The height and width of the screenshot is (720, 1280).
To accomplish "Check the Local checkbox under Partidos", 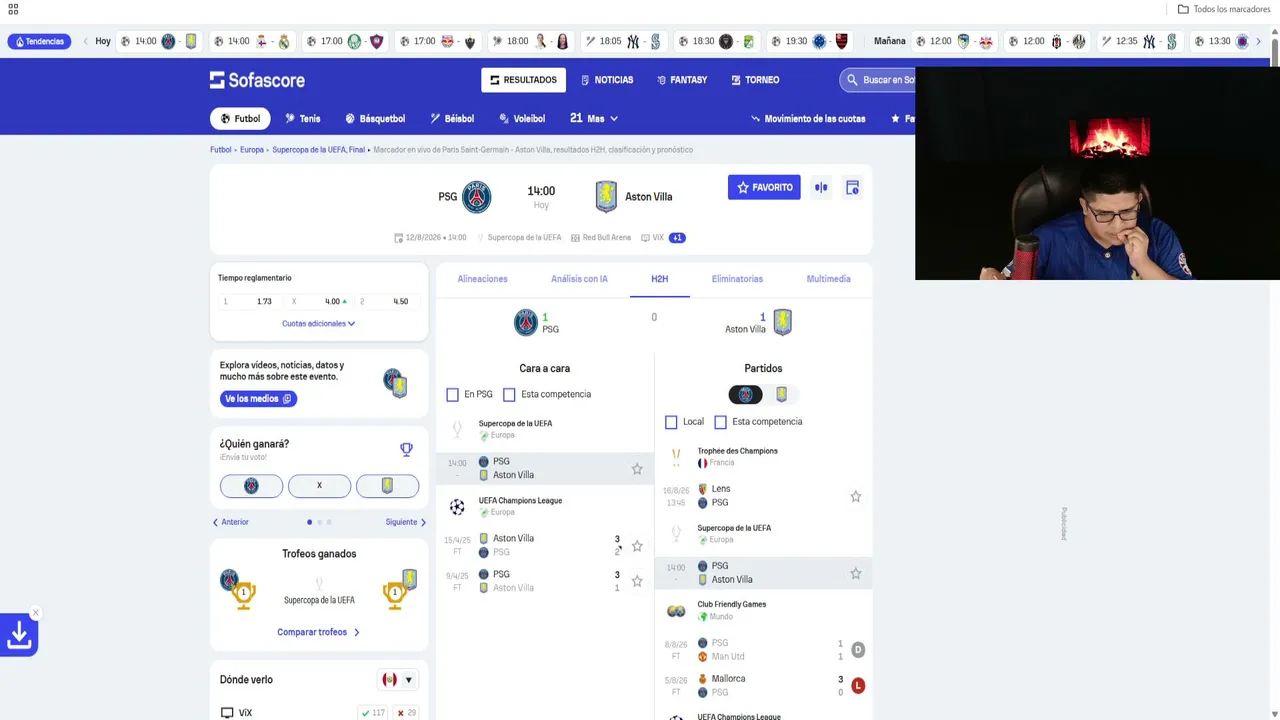I will tap(671, 422).
